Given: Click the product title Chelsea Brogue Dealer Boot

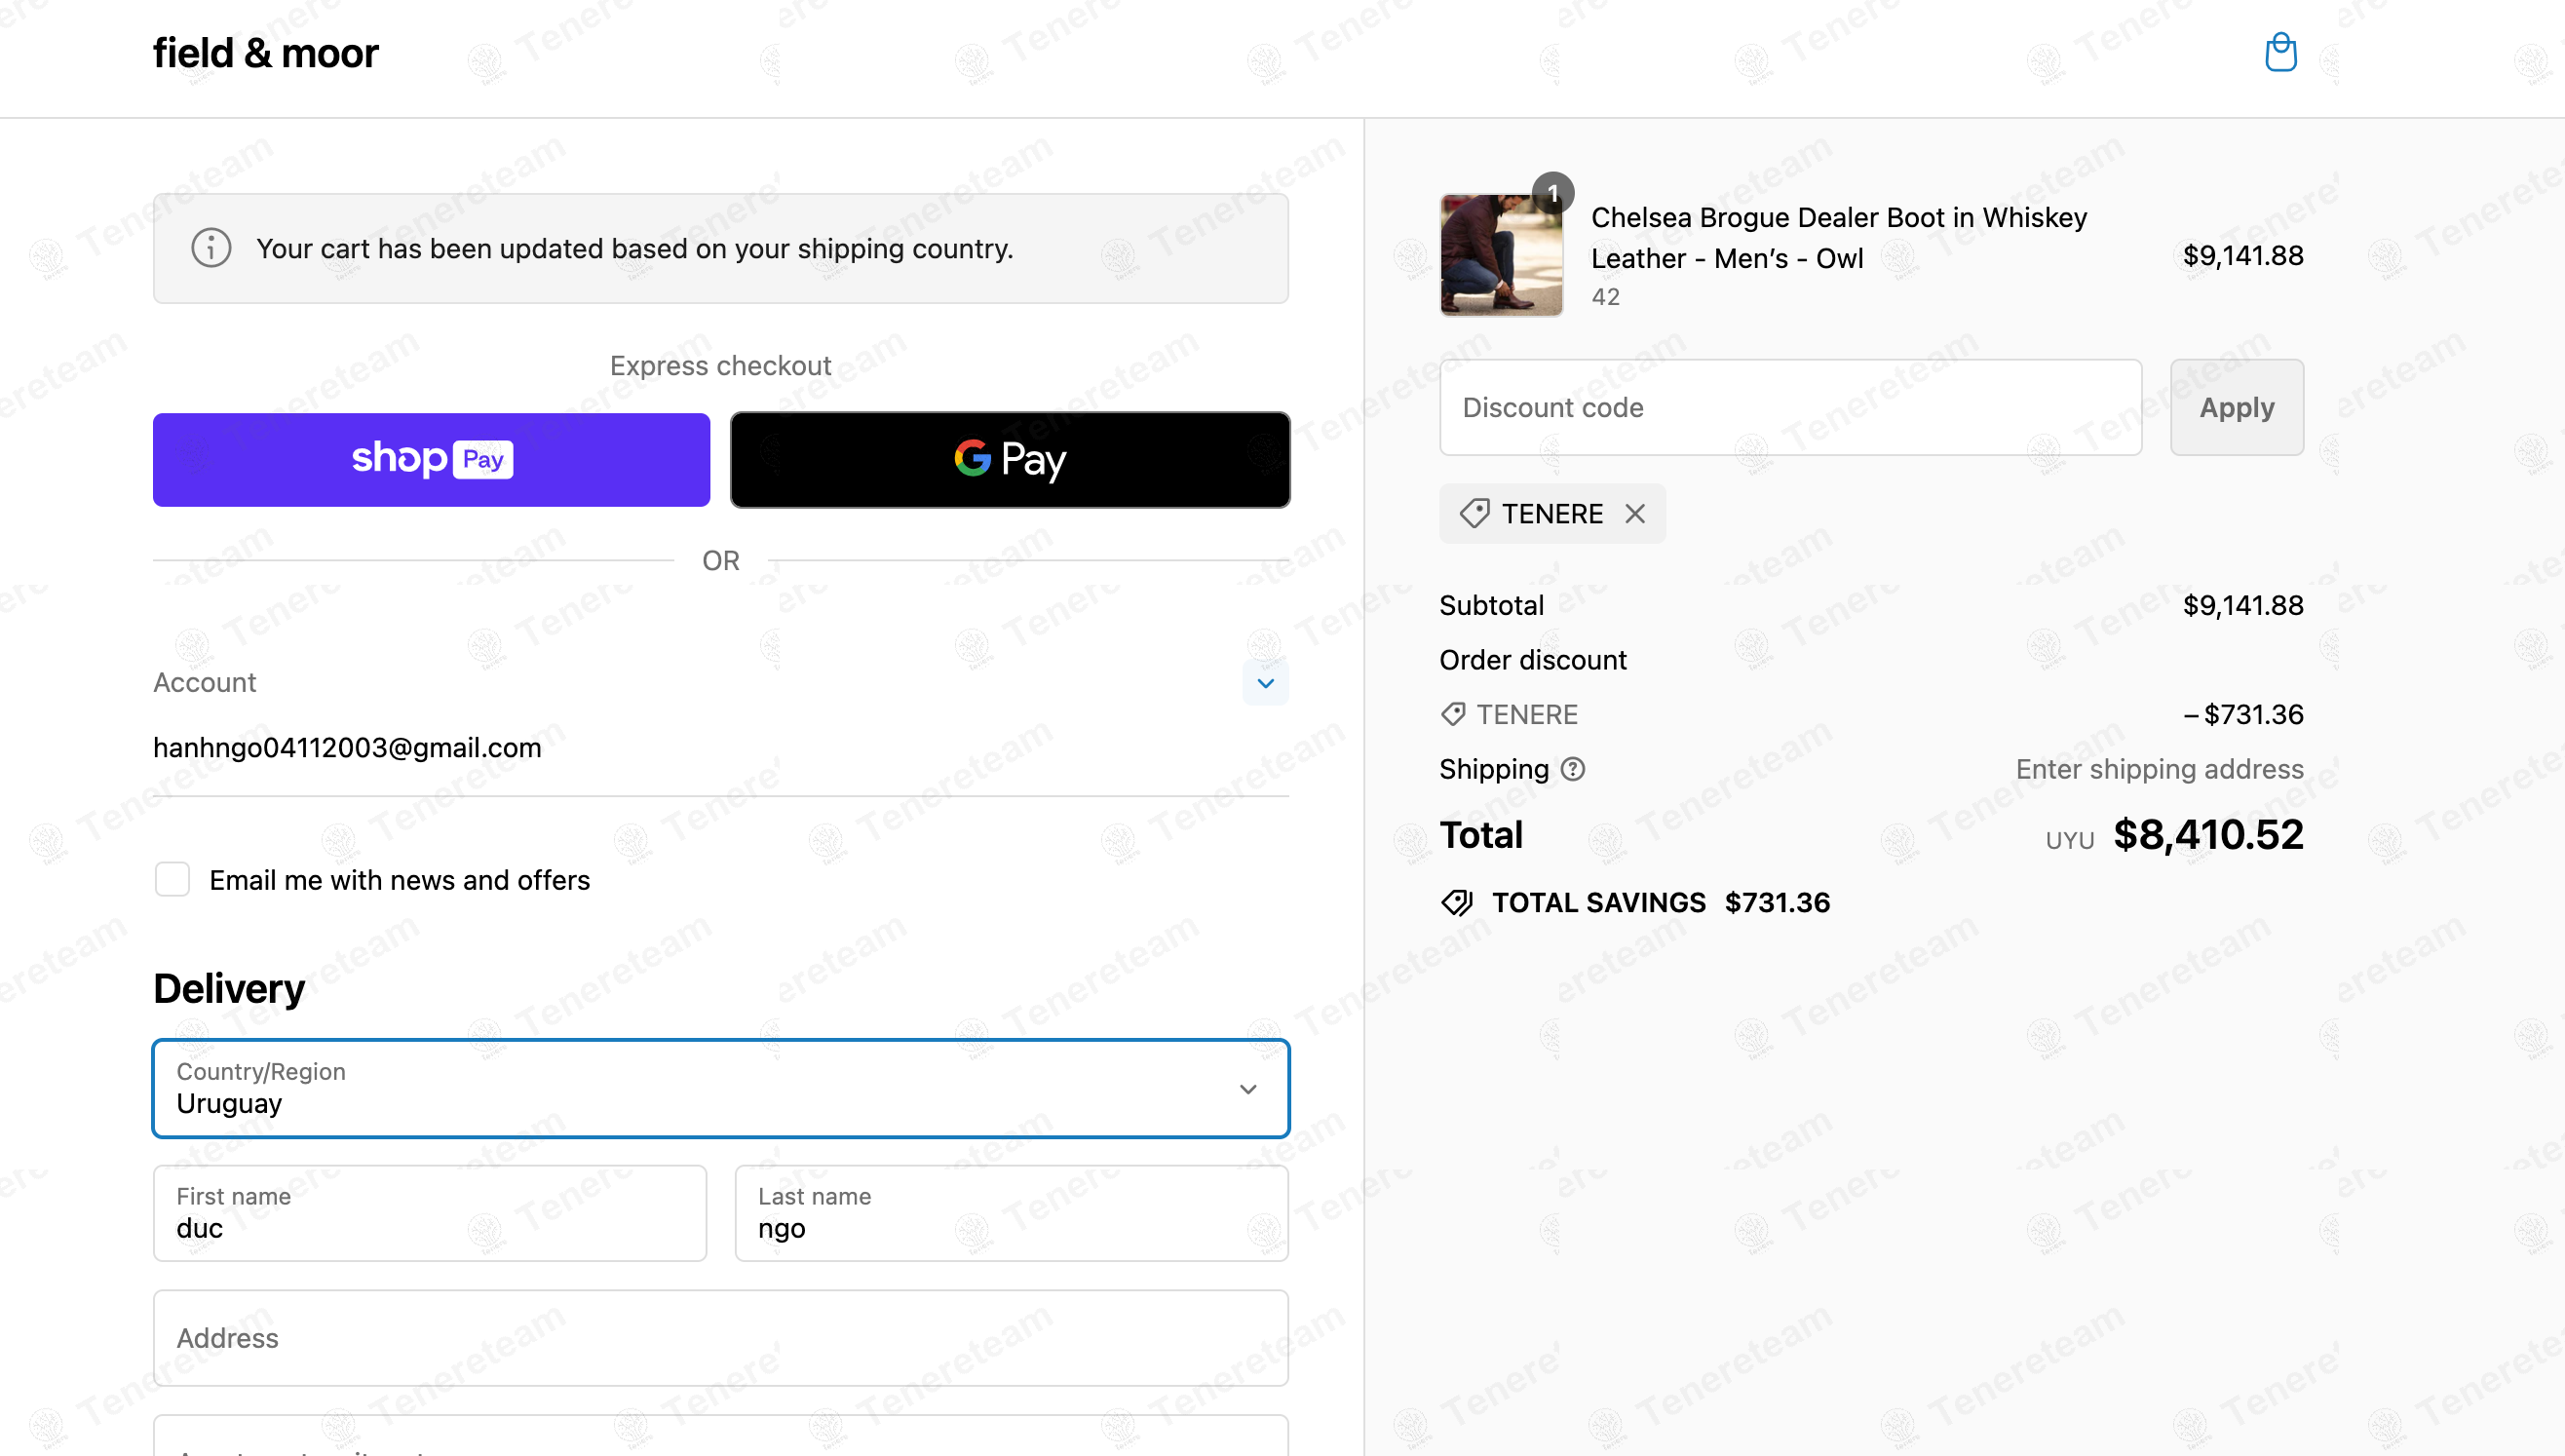Looking at the screenshot, I should tap(1838, 238).
